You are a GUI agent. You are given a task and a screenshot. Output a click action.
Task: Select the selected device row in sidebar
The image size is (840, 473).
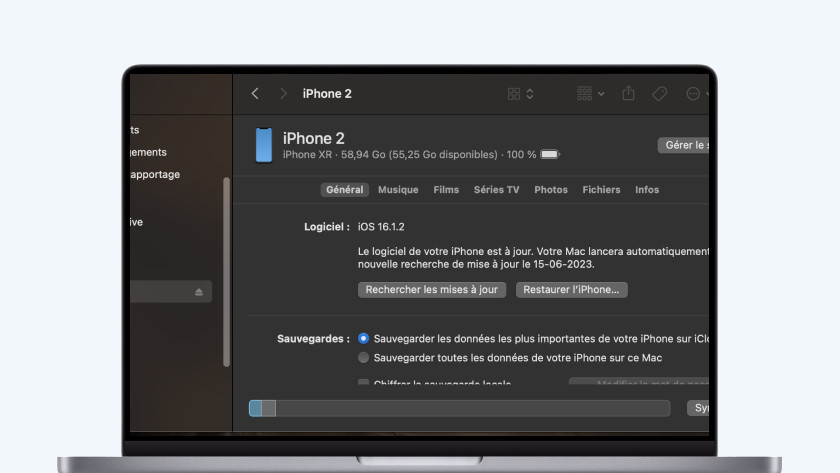[171, 292]
